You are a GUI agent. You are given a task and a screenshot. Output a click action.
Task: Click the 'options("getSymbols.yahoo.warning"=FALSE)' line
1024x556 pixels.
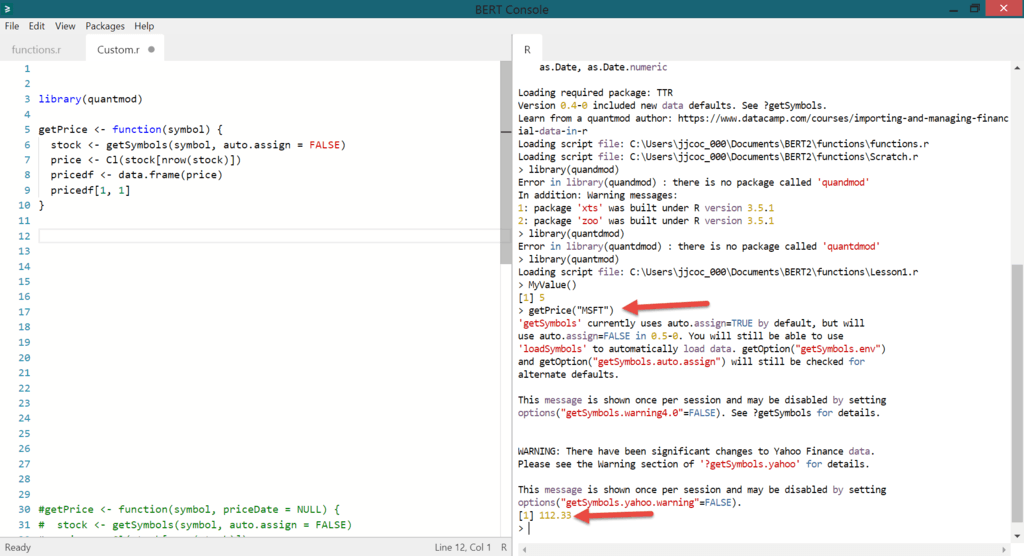point(630,502)
